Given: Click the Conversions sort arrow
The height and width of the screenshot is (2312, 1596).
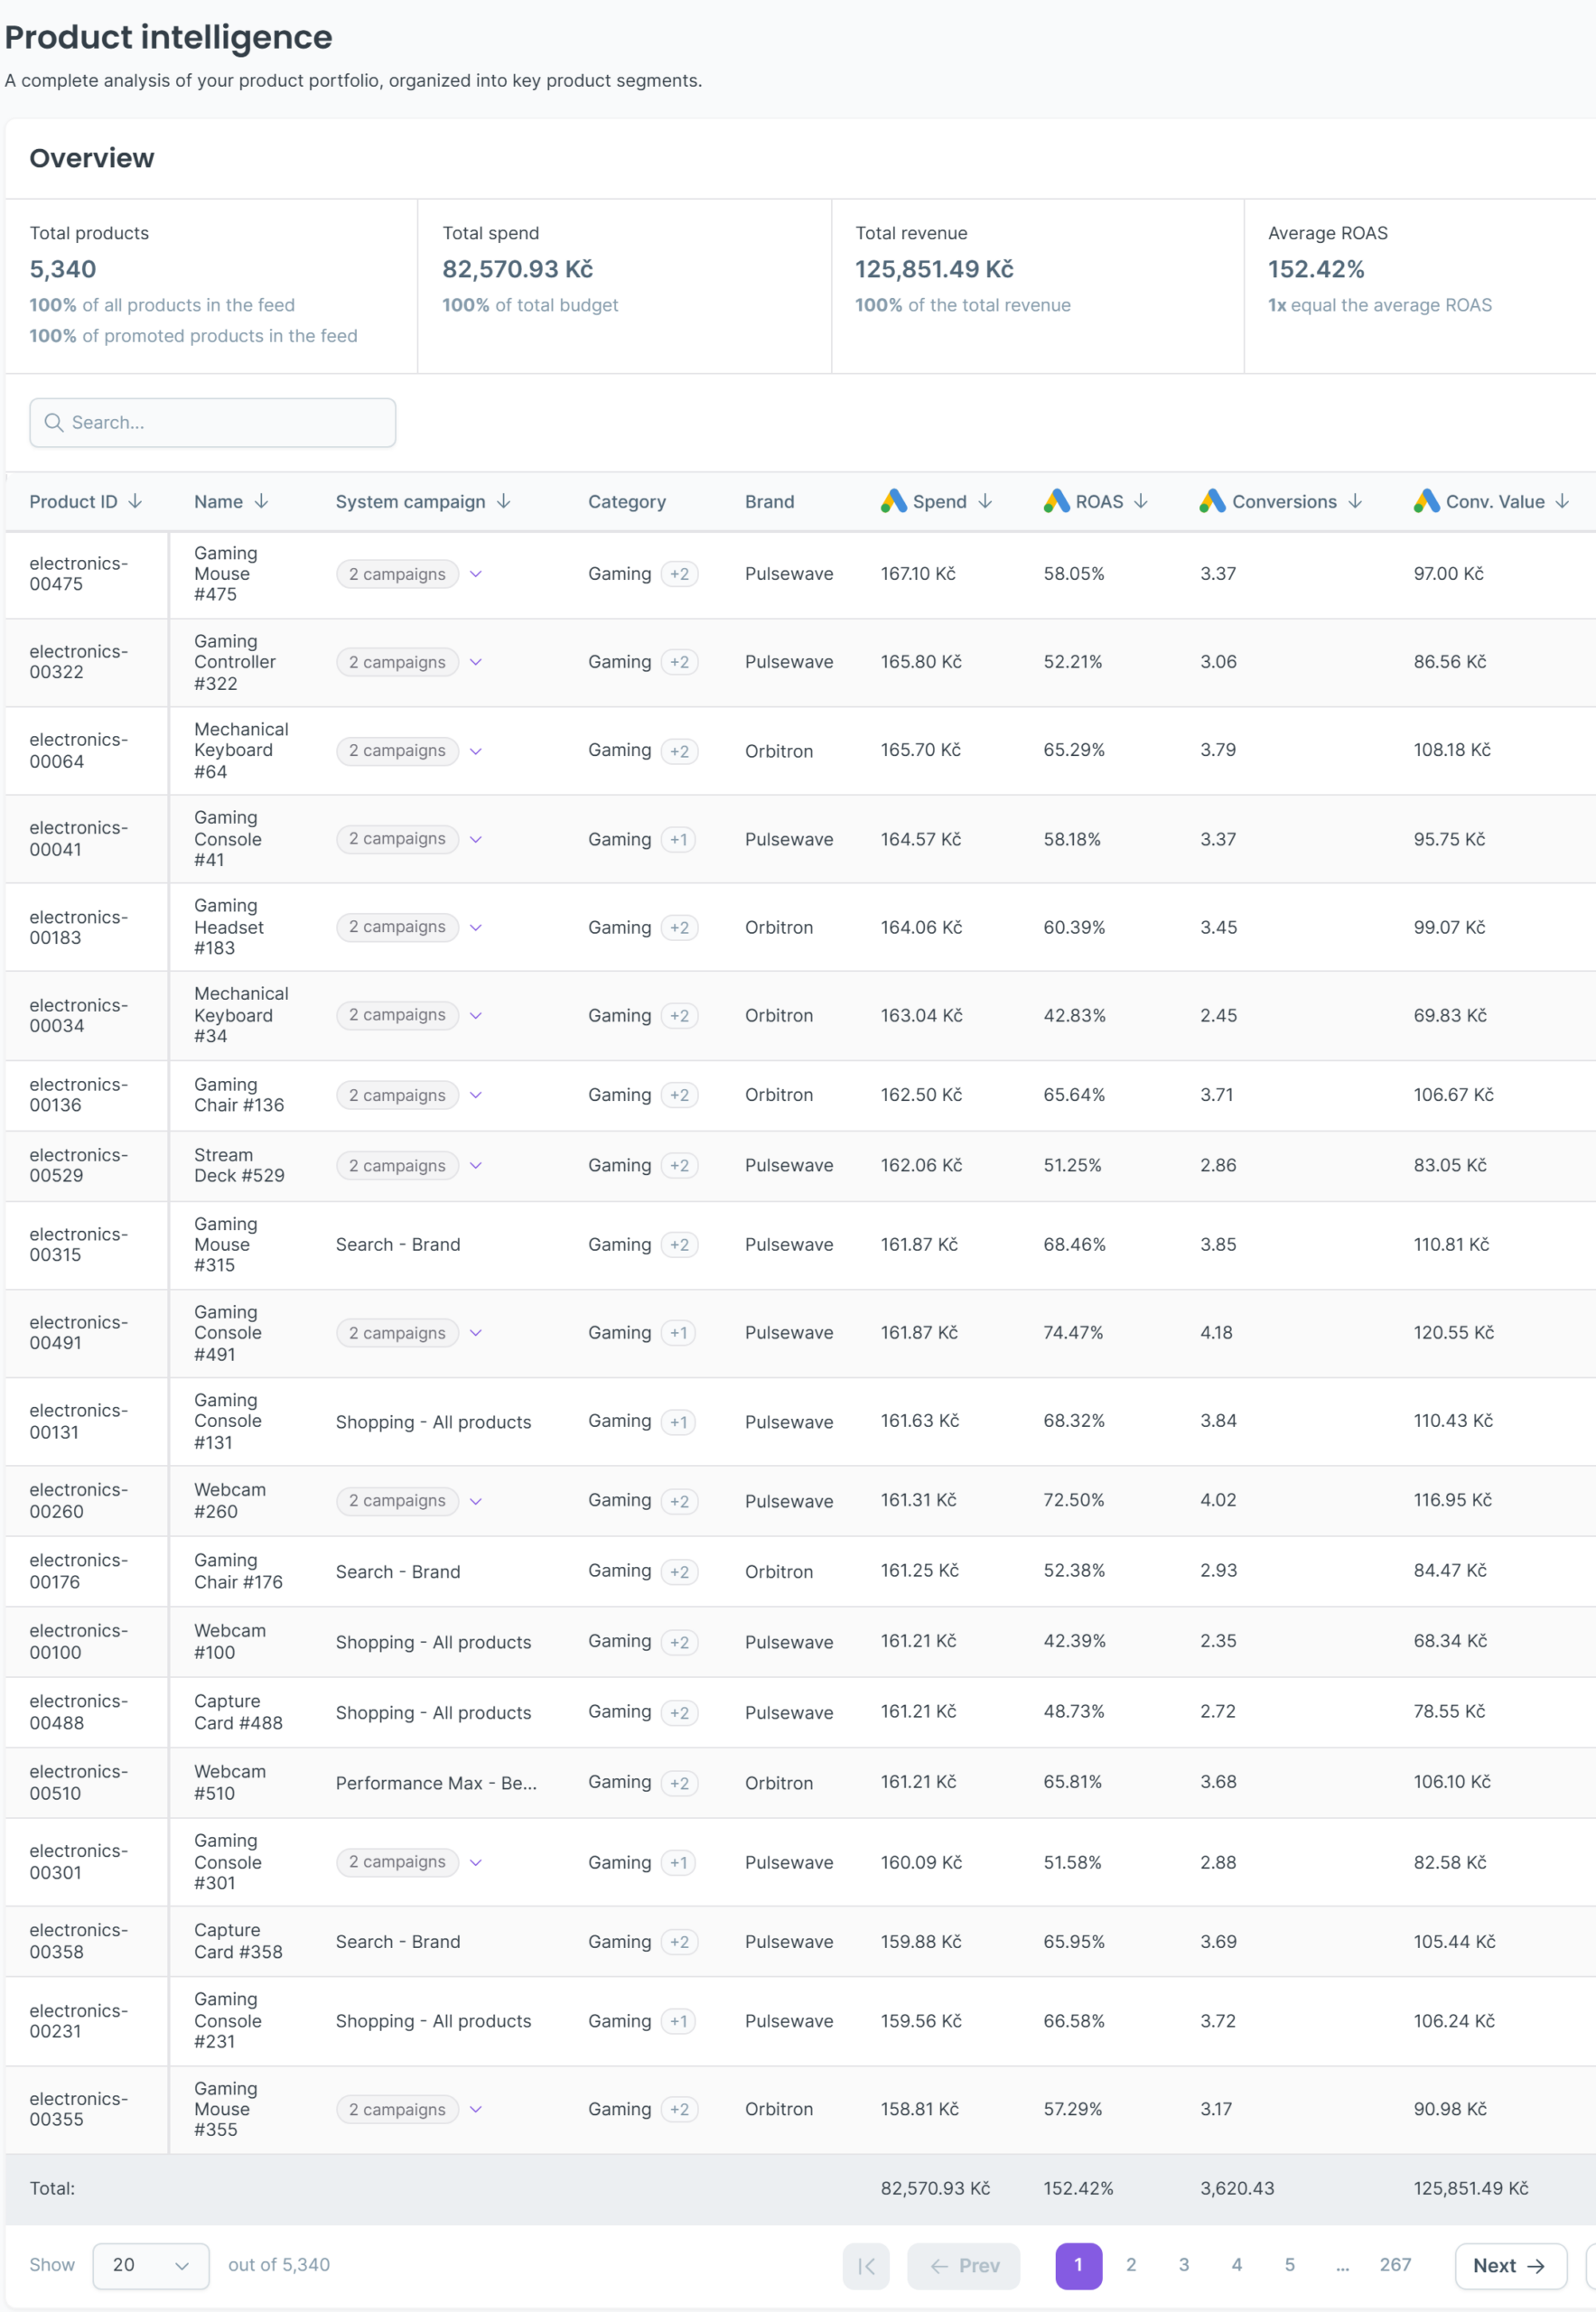Looking at the screenshot, I should coord(1355,501).
